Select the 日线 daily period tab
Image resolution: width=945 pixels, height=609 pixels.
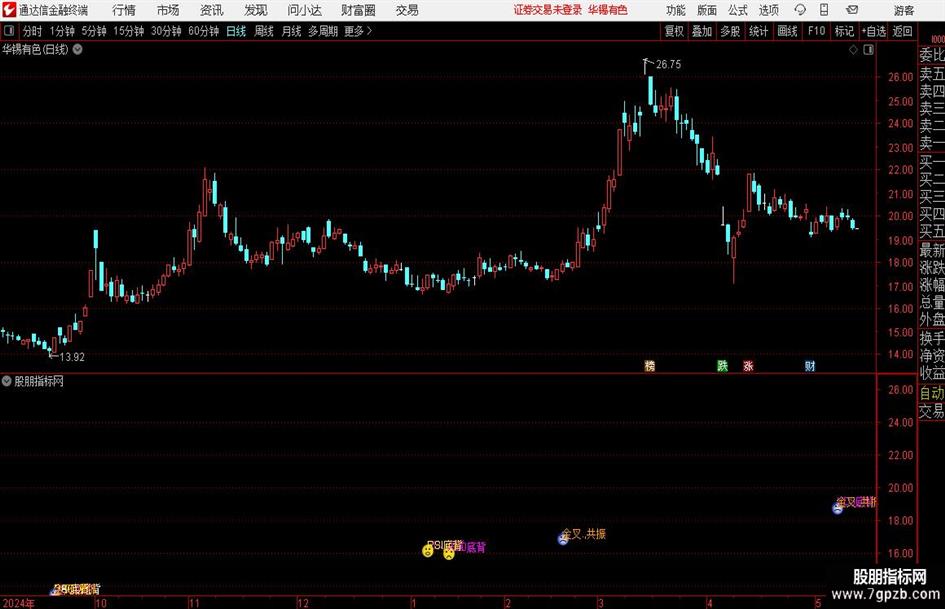coord(236,31)
